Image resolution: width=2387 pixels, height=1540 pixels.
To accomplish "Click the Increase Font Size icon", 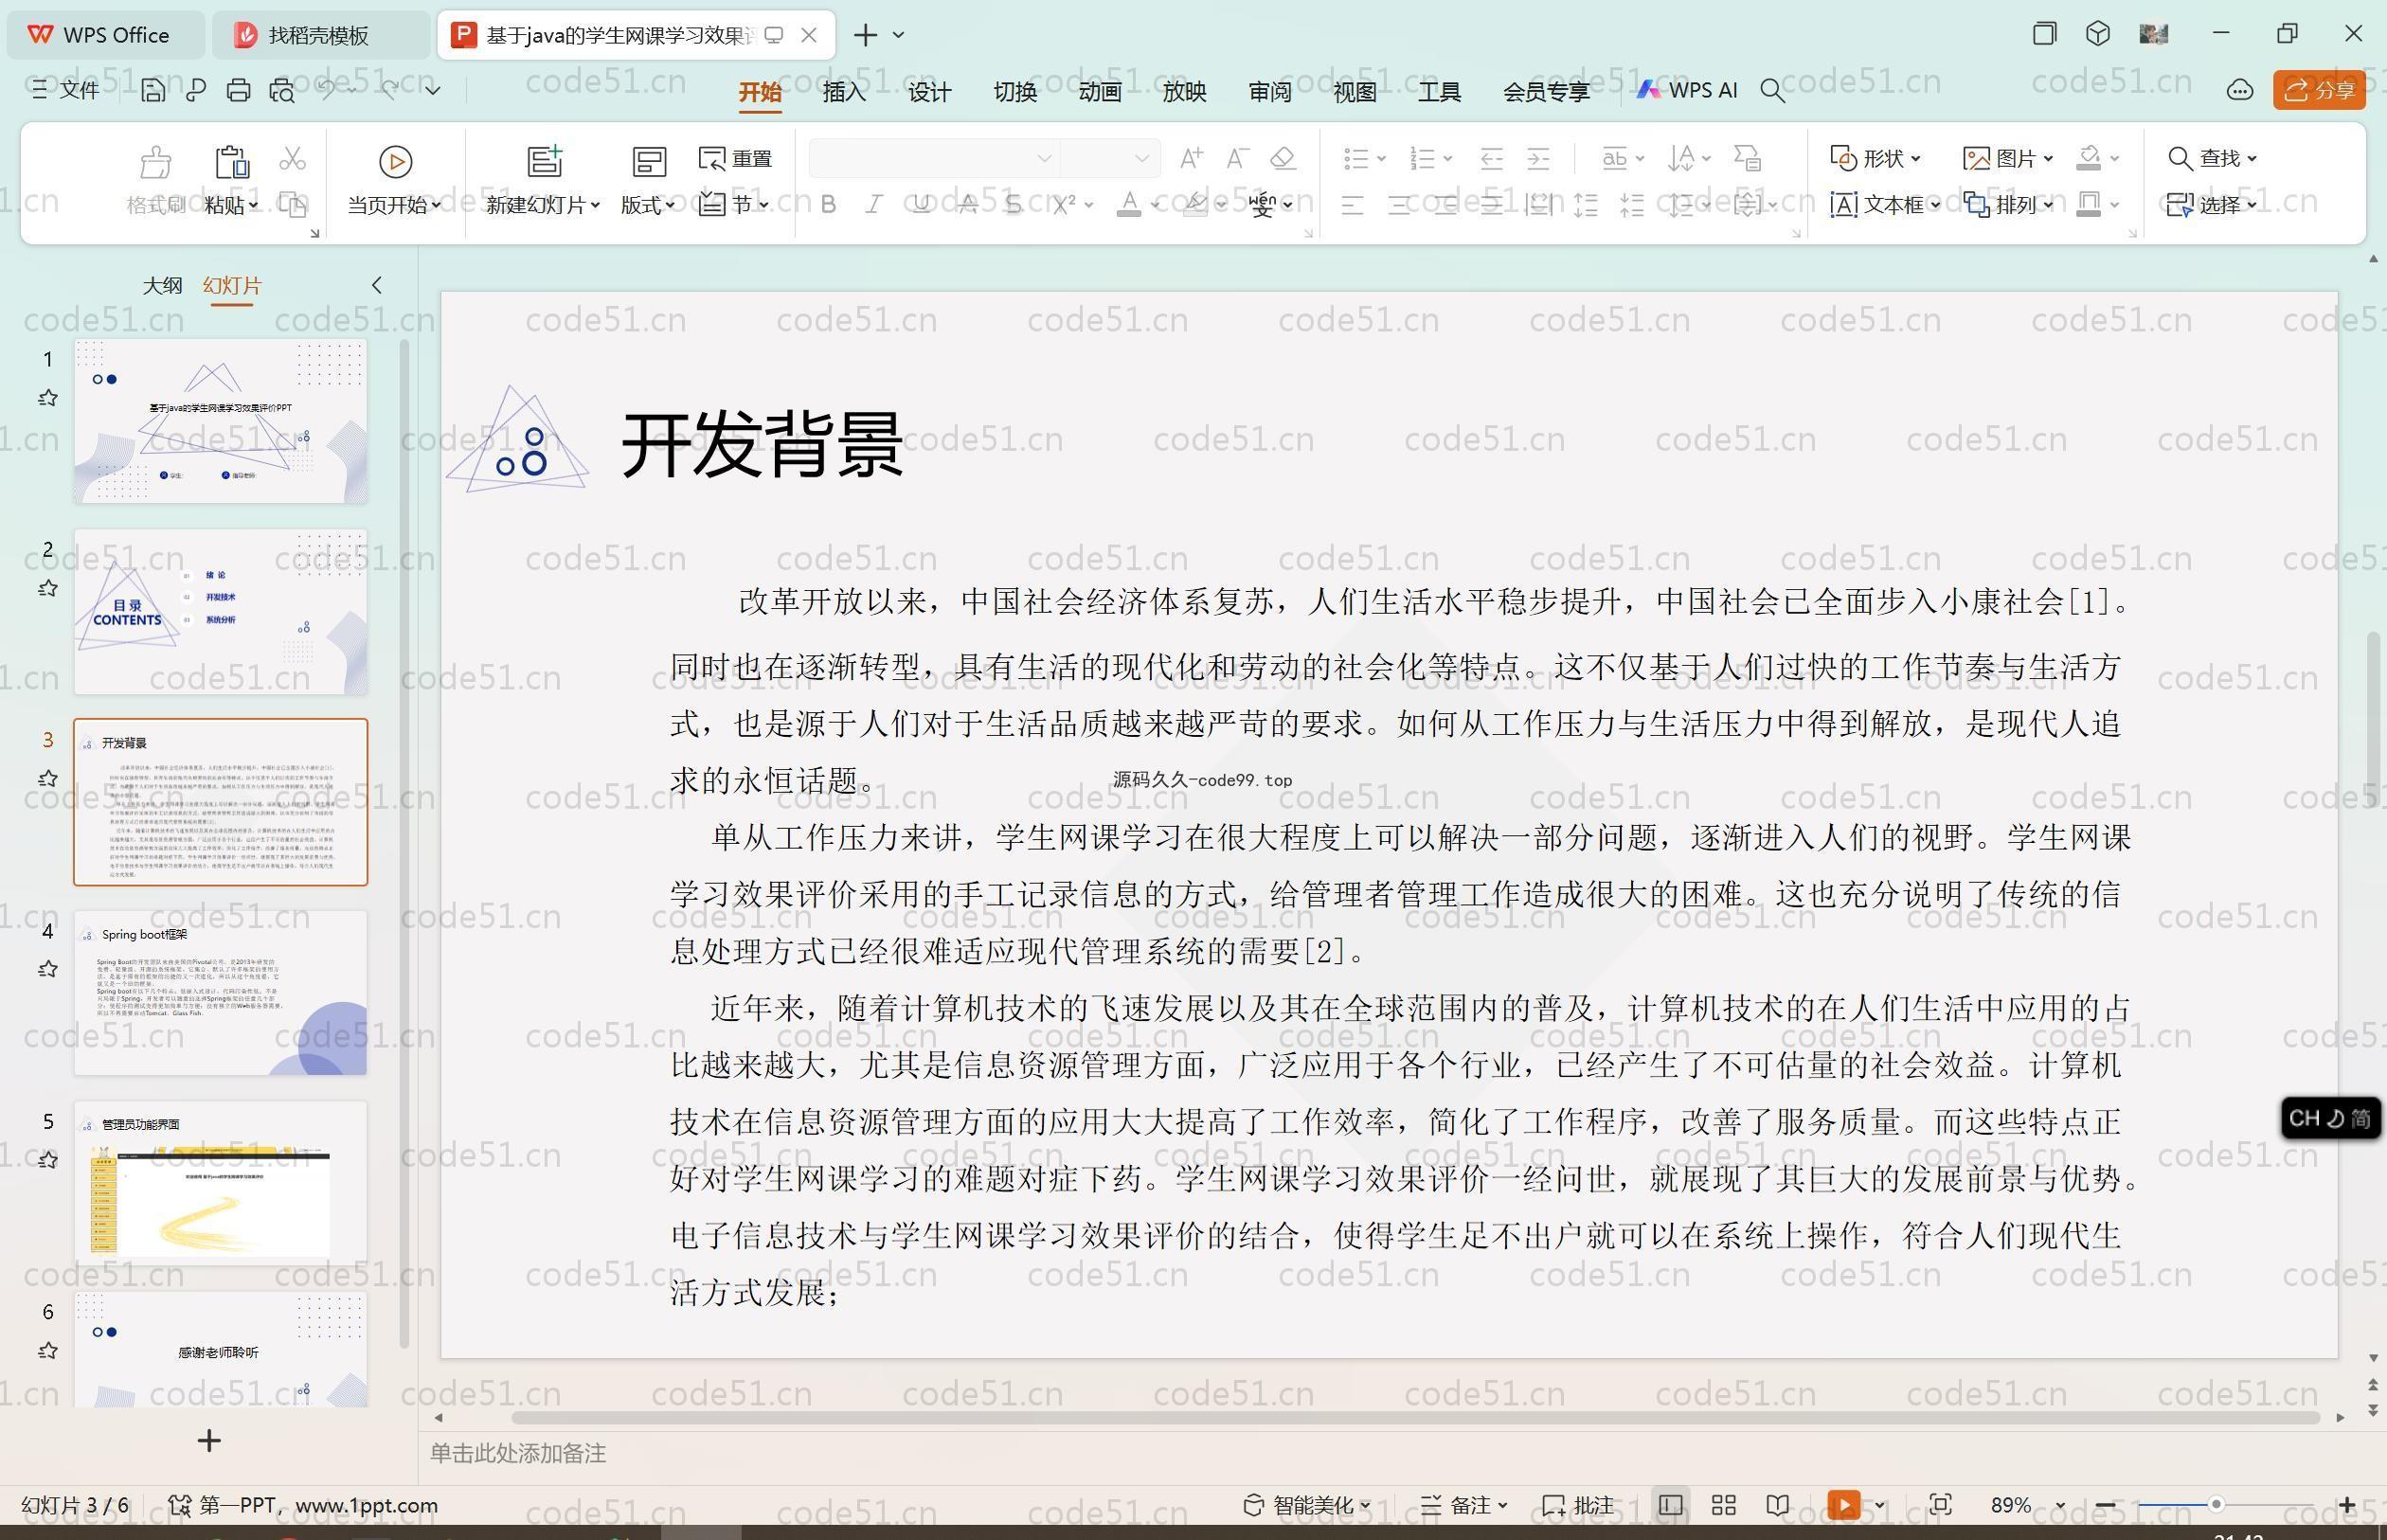I will pyautogui.click(x=1191, y=158).
